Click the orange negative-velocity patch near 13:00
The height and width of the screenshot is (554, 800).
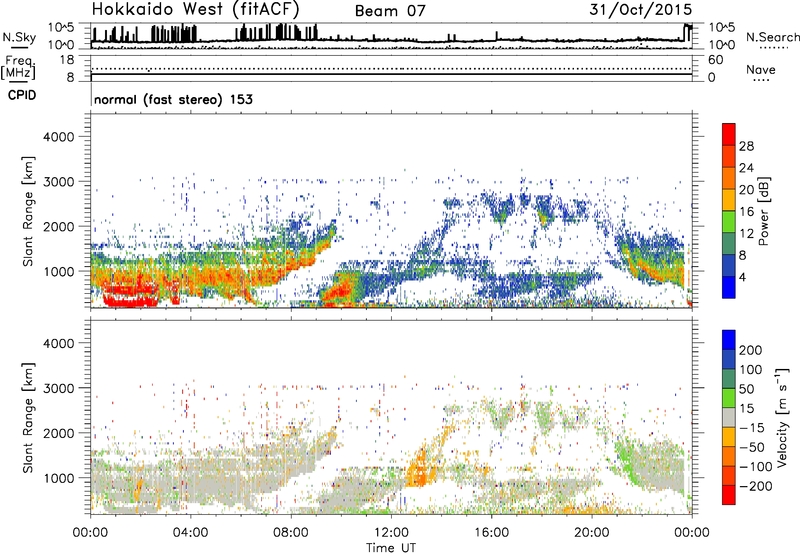[420, 468]
